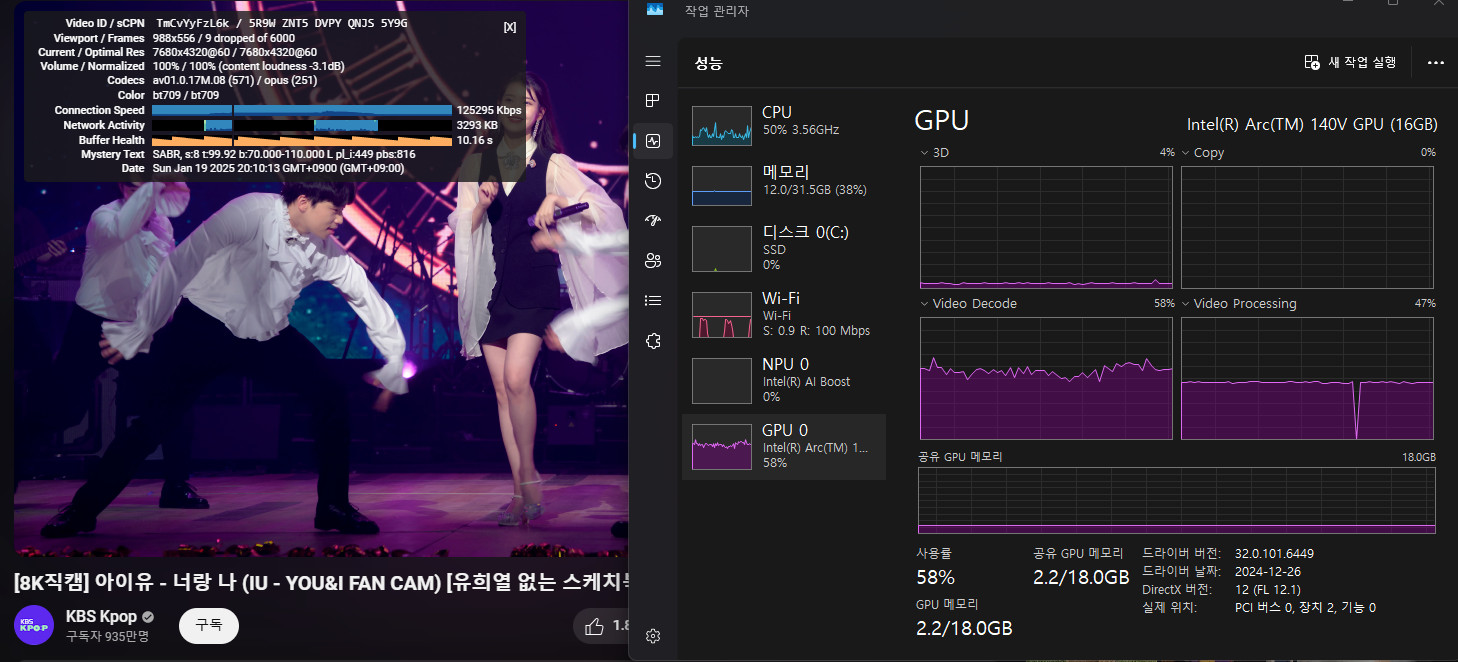The image size is (1458, 662).
Task: Click the Buffer Health 10.16 s value
Action: (x=474, y=140)
